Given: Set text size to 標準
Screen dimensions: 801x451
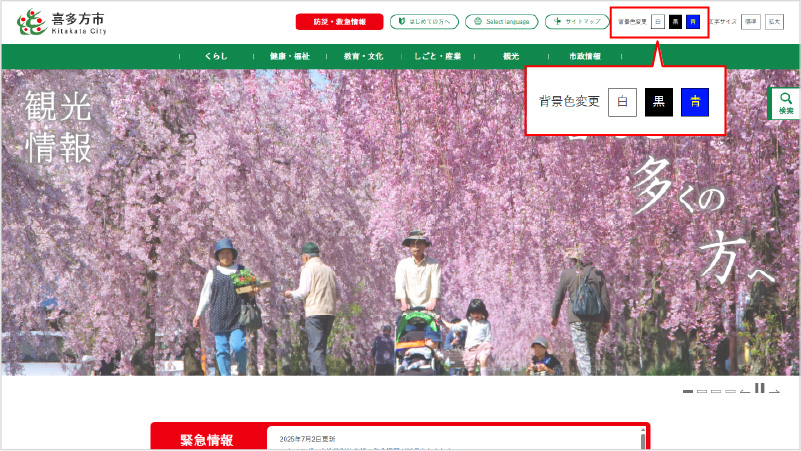Looking at the screenshot, I should (750, 22).
